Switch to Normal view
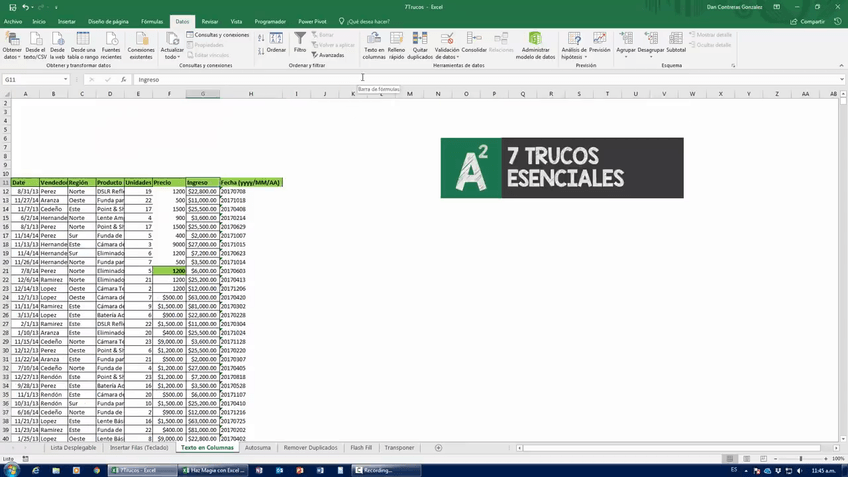Image resolution: width=848 pixels, height=477 pixels. (730, 459)
